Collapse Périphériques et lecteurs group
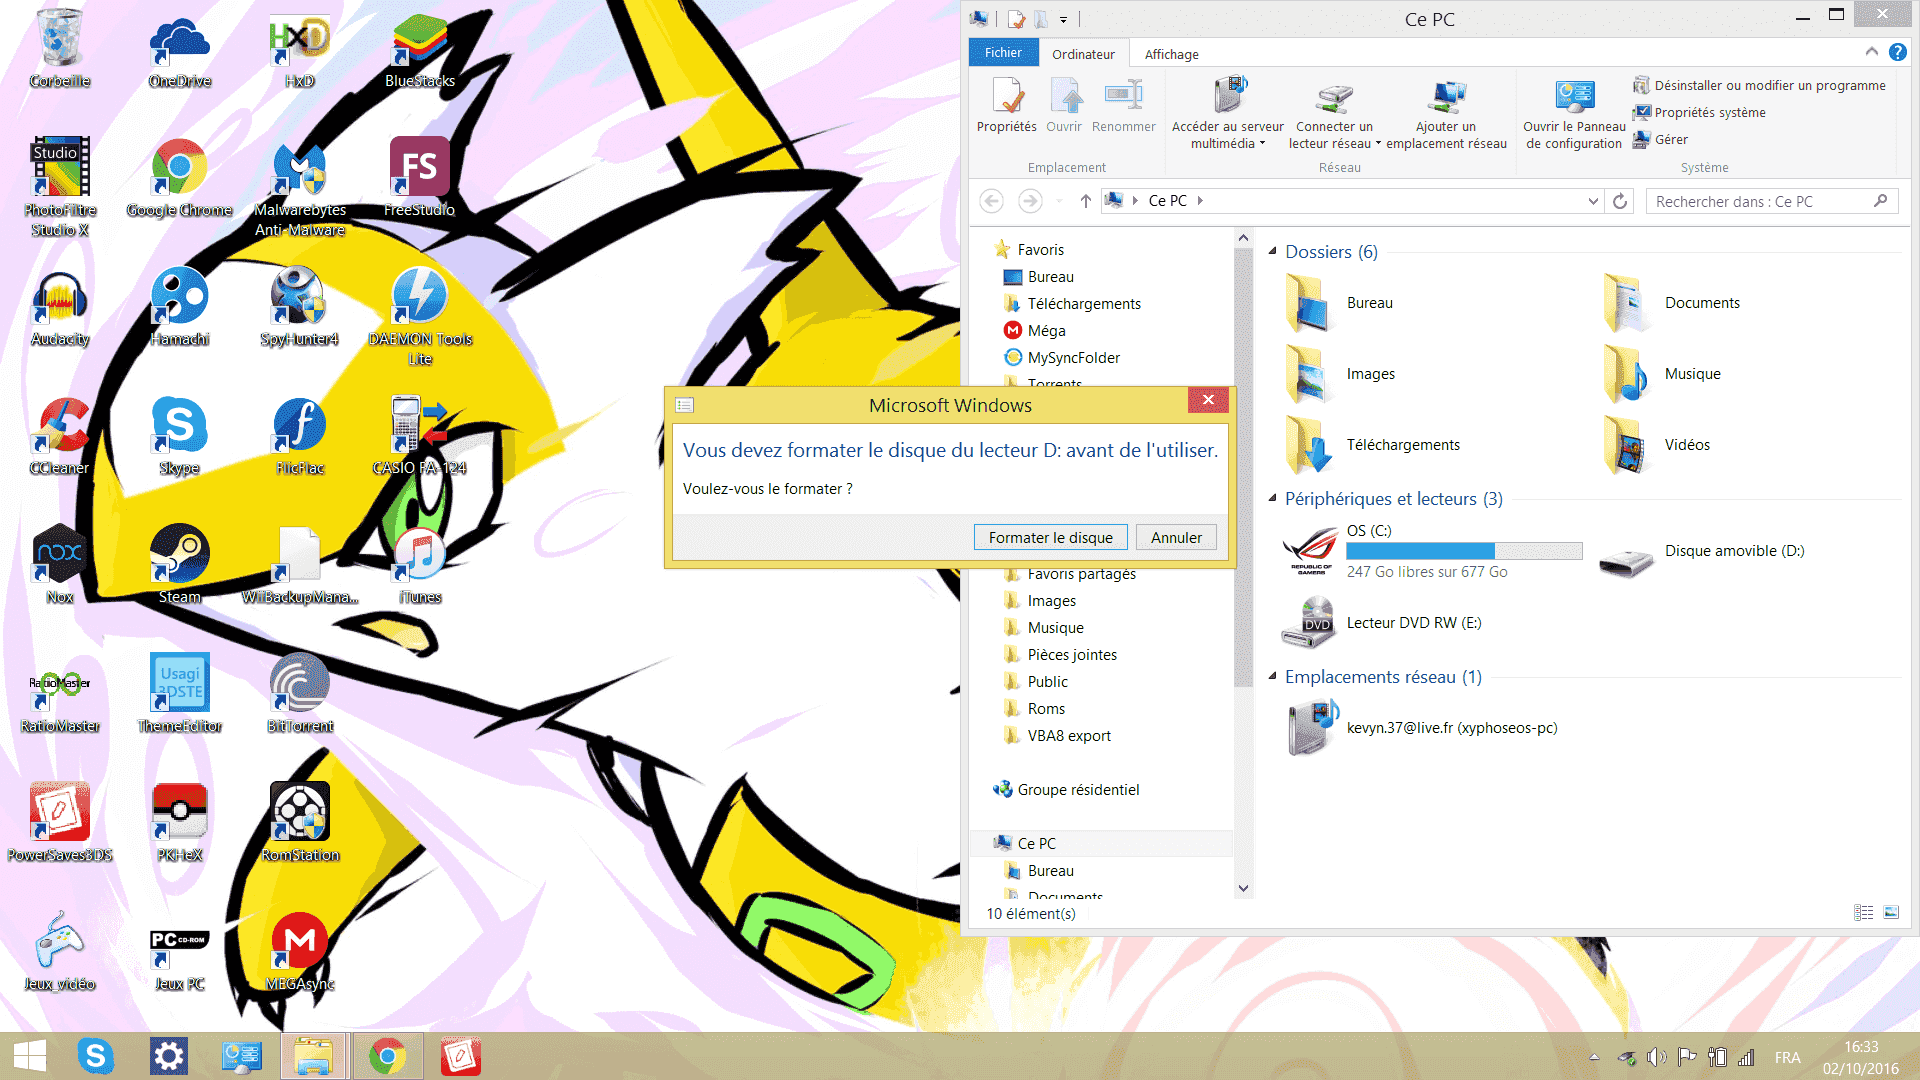Screen dimensions: 1920x1080 pyautogui.click(x=1273, y=498)
